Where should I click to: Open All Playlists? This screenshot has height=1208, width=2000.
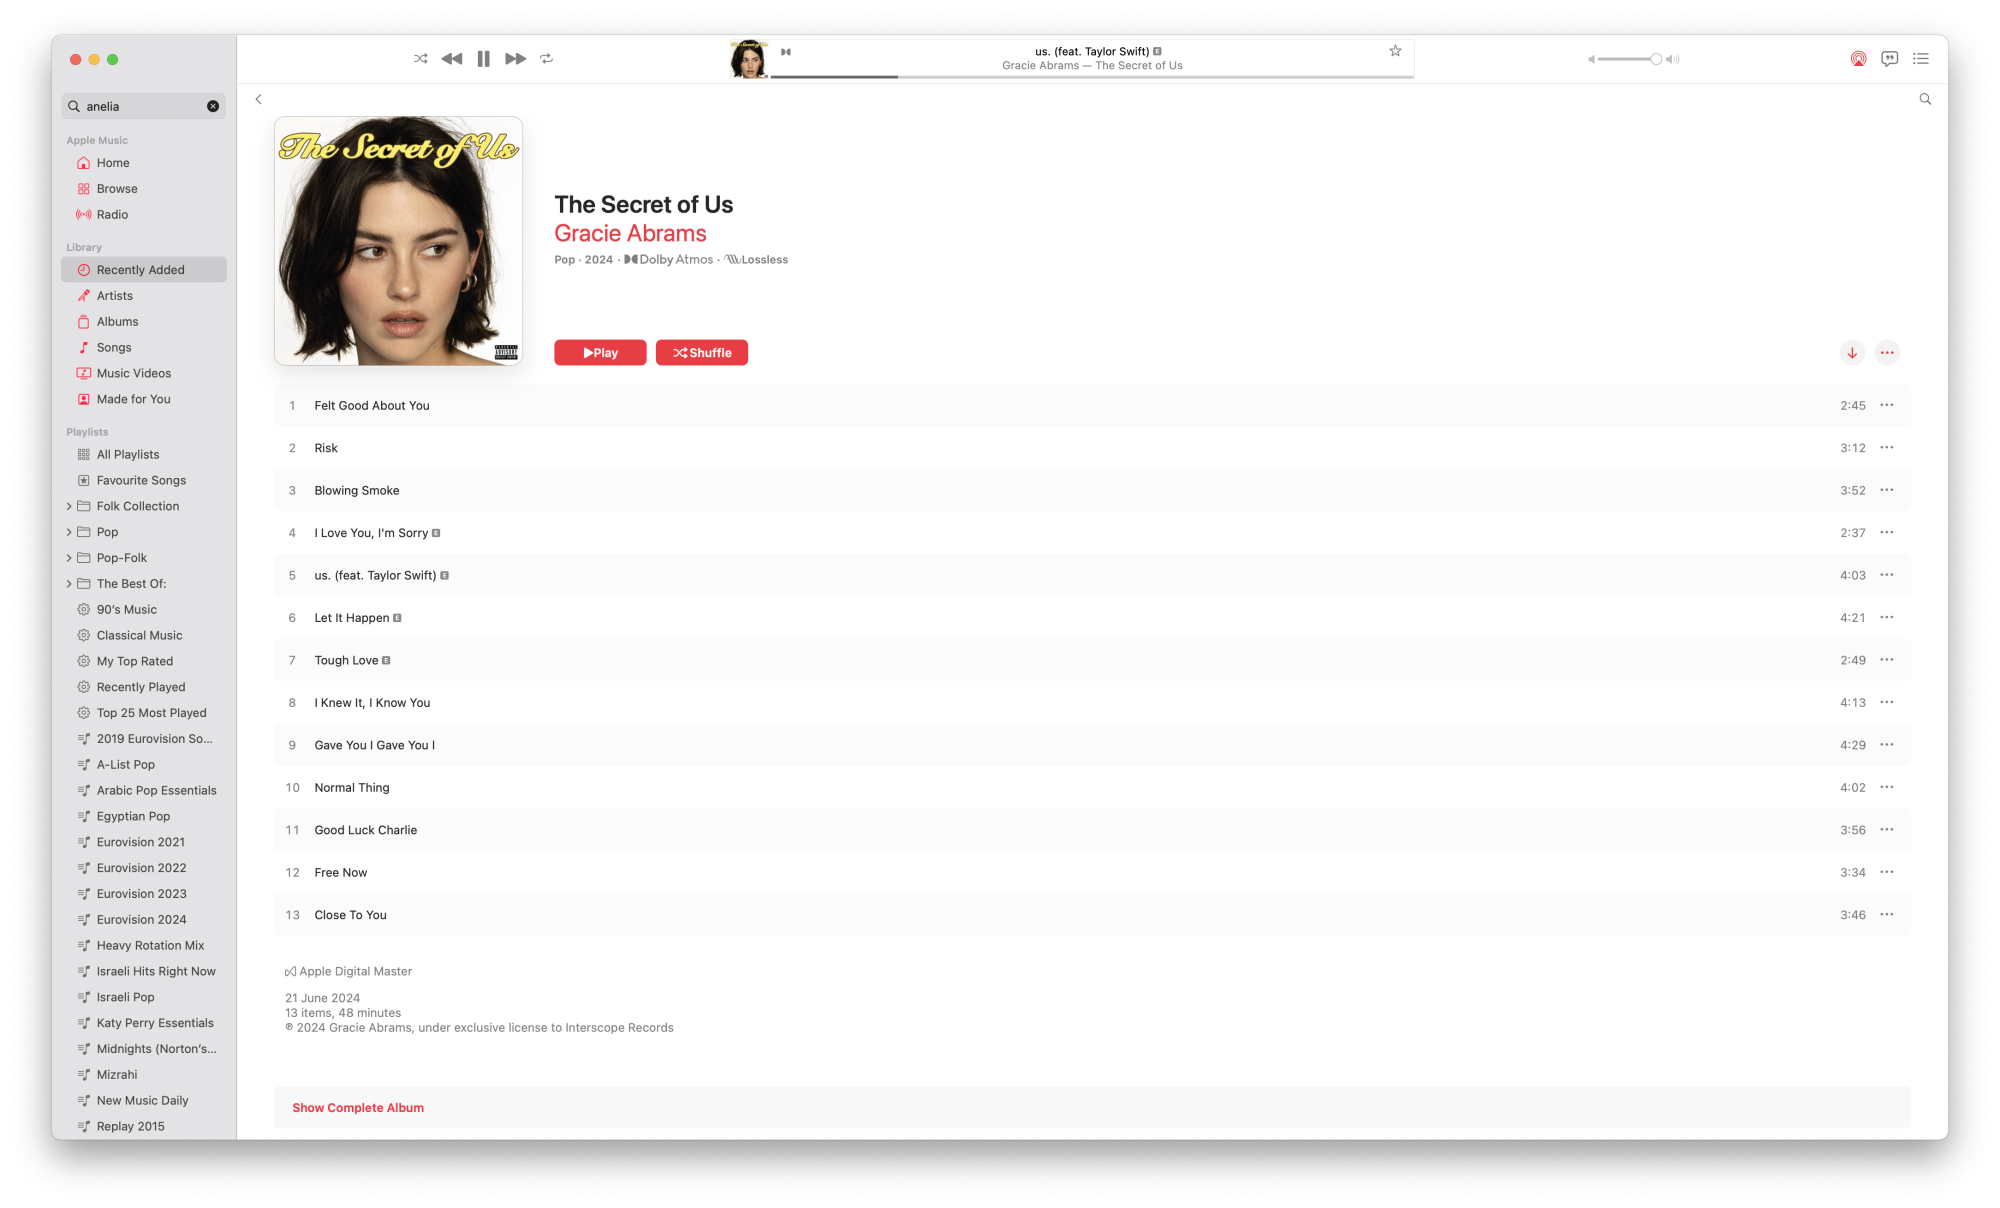[144, 455]
